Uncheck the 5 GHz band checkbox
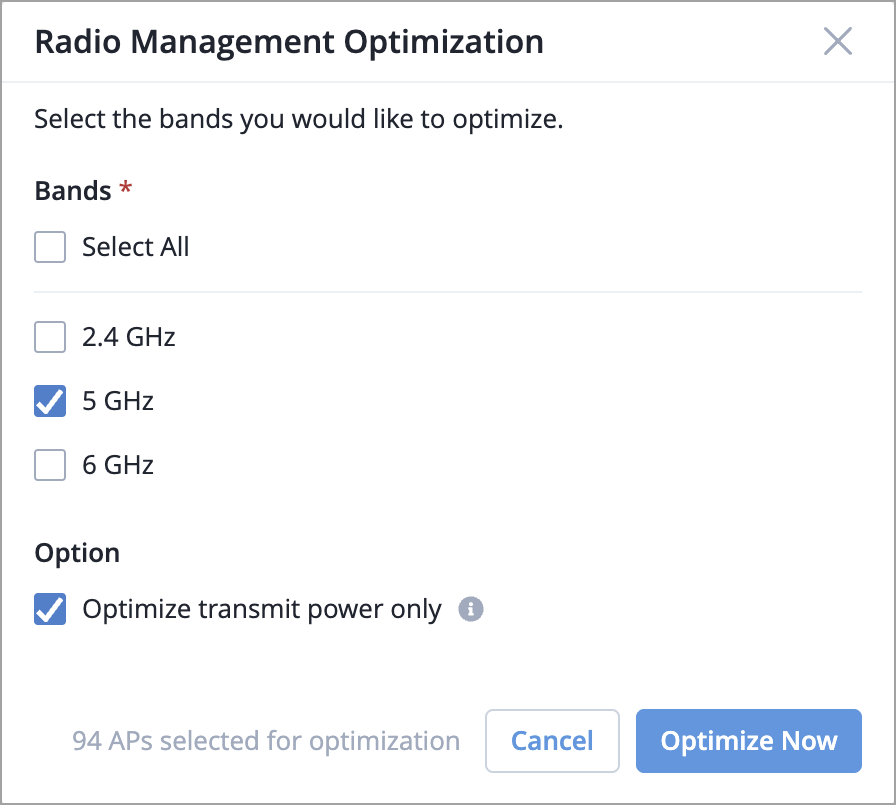The width and height of the screenshot is (896, 805). 50,401
